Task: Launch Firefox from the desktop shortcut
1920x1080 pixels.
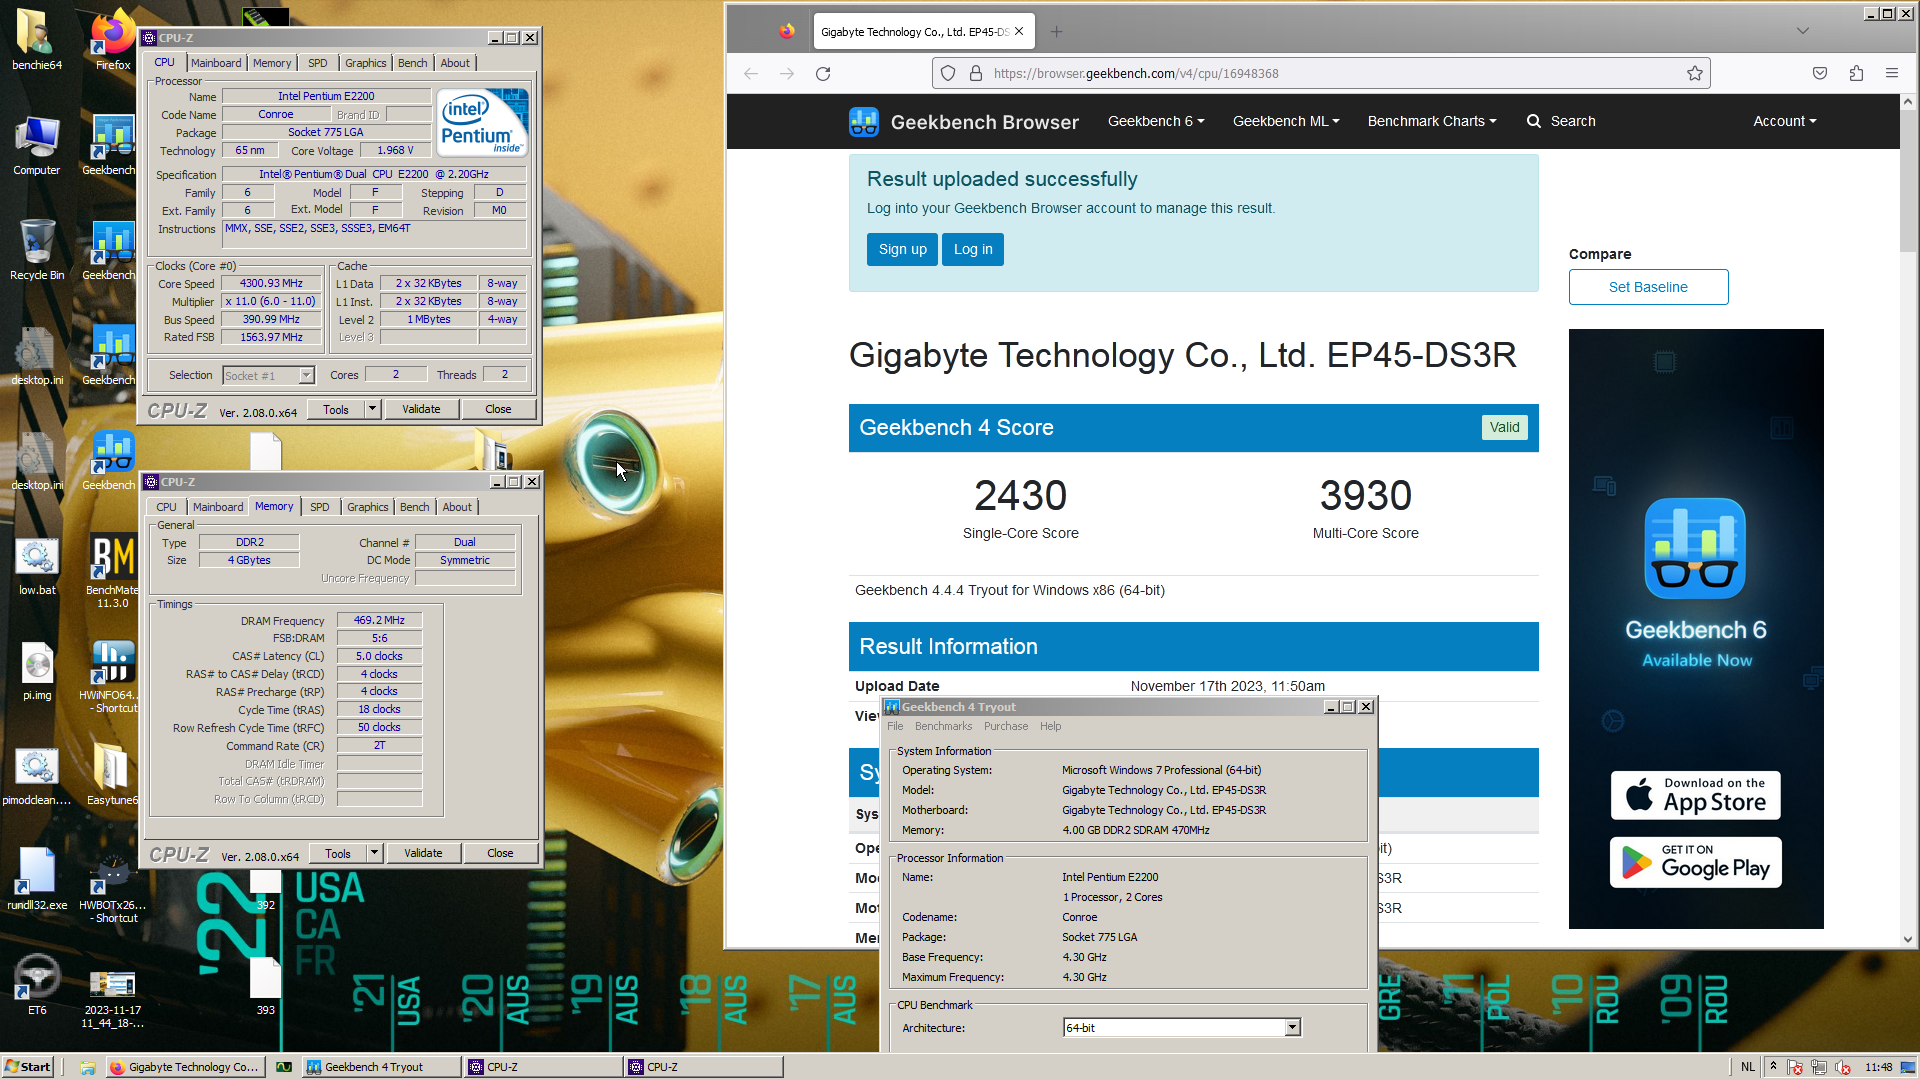Action: click(112, 40)
